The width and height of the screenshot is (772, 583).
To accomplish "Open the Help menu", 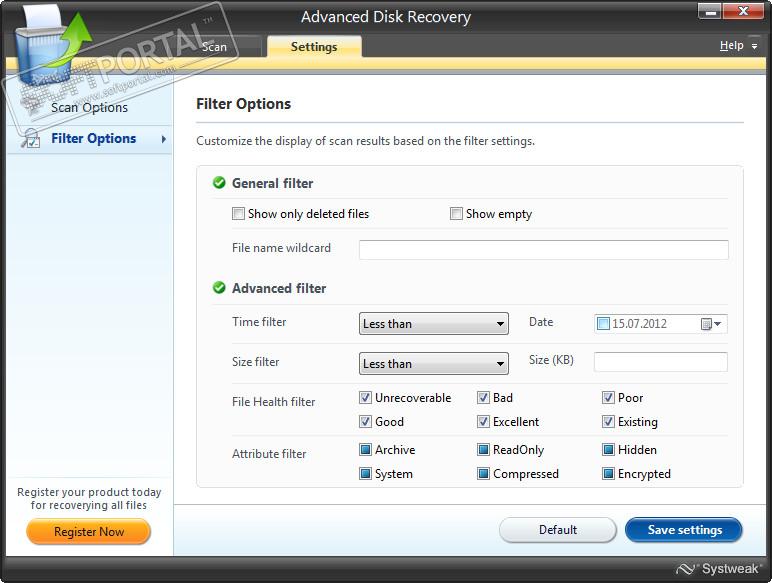I will click(x=731, y=45).
